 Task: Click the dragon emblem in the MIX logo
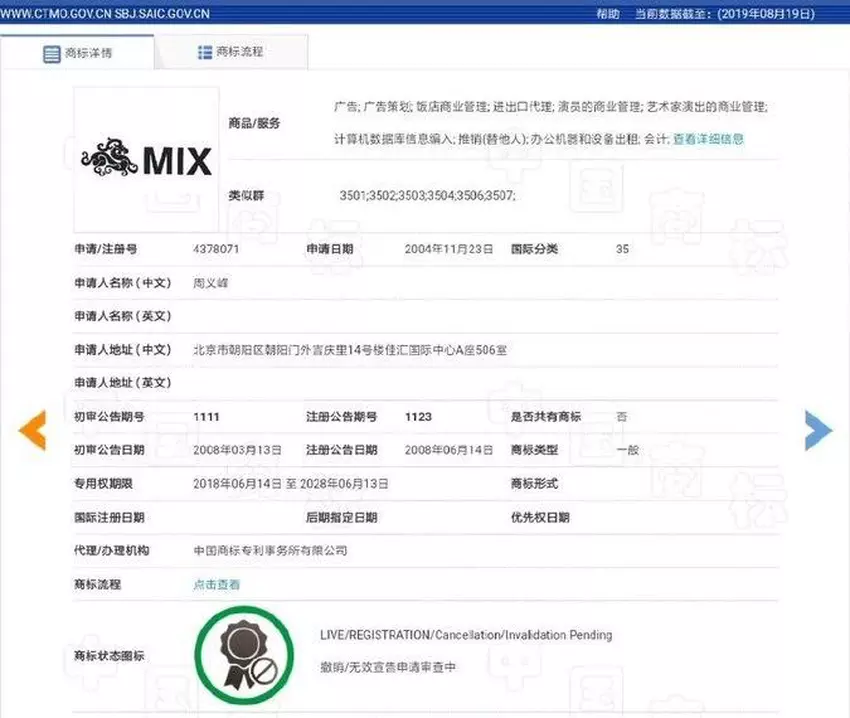coord(110,159)
